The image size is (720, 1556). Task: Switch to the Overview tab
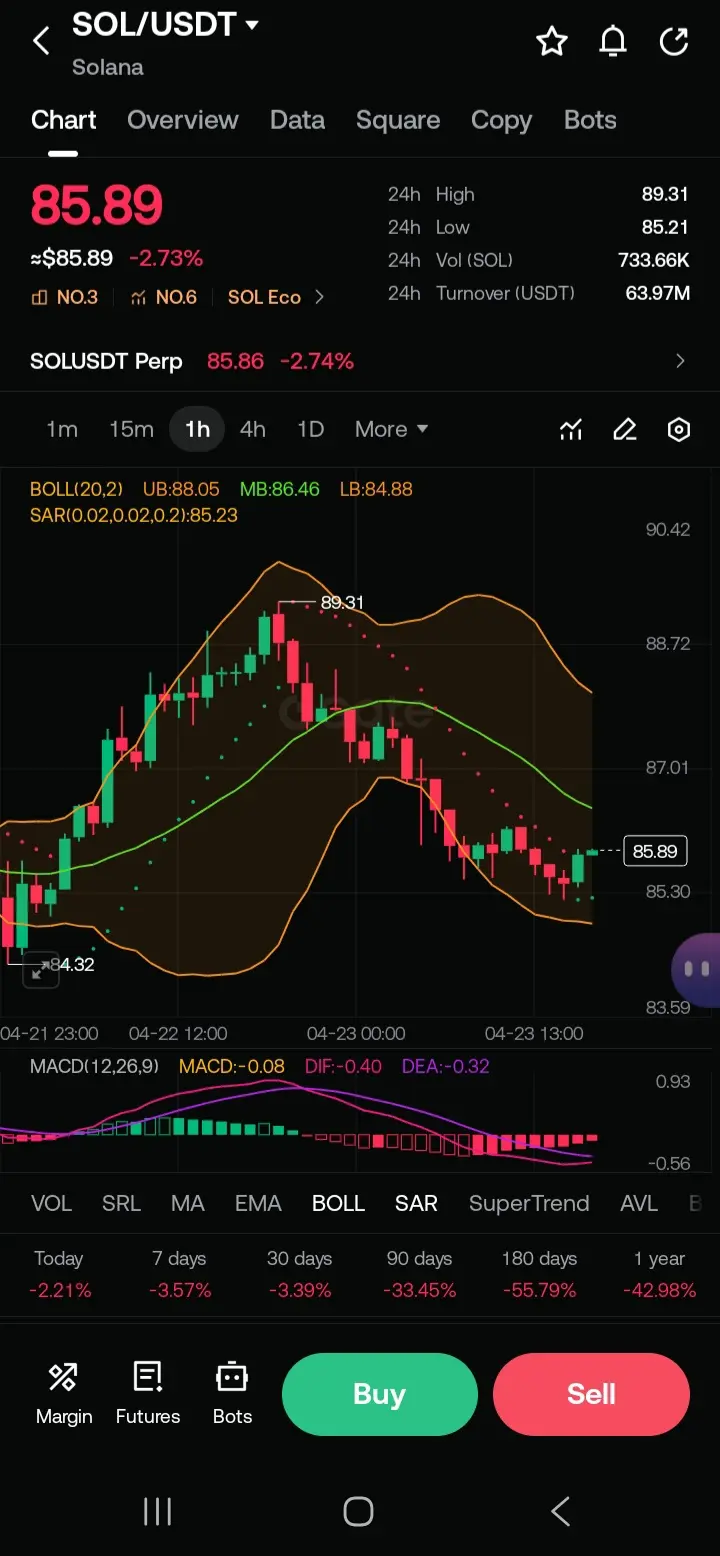[x=183, y=120]
